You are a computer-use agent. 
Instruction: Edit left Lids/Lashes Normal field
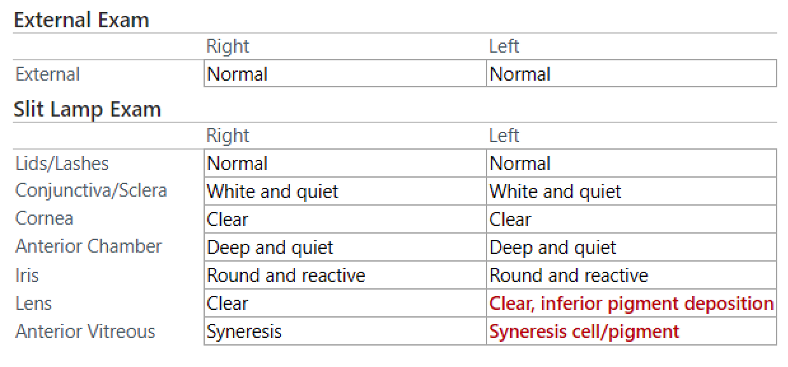pyautogui.click(x=632, y=163)
